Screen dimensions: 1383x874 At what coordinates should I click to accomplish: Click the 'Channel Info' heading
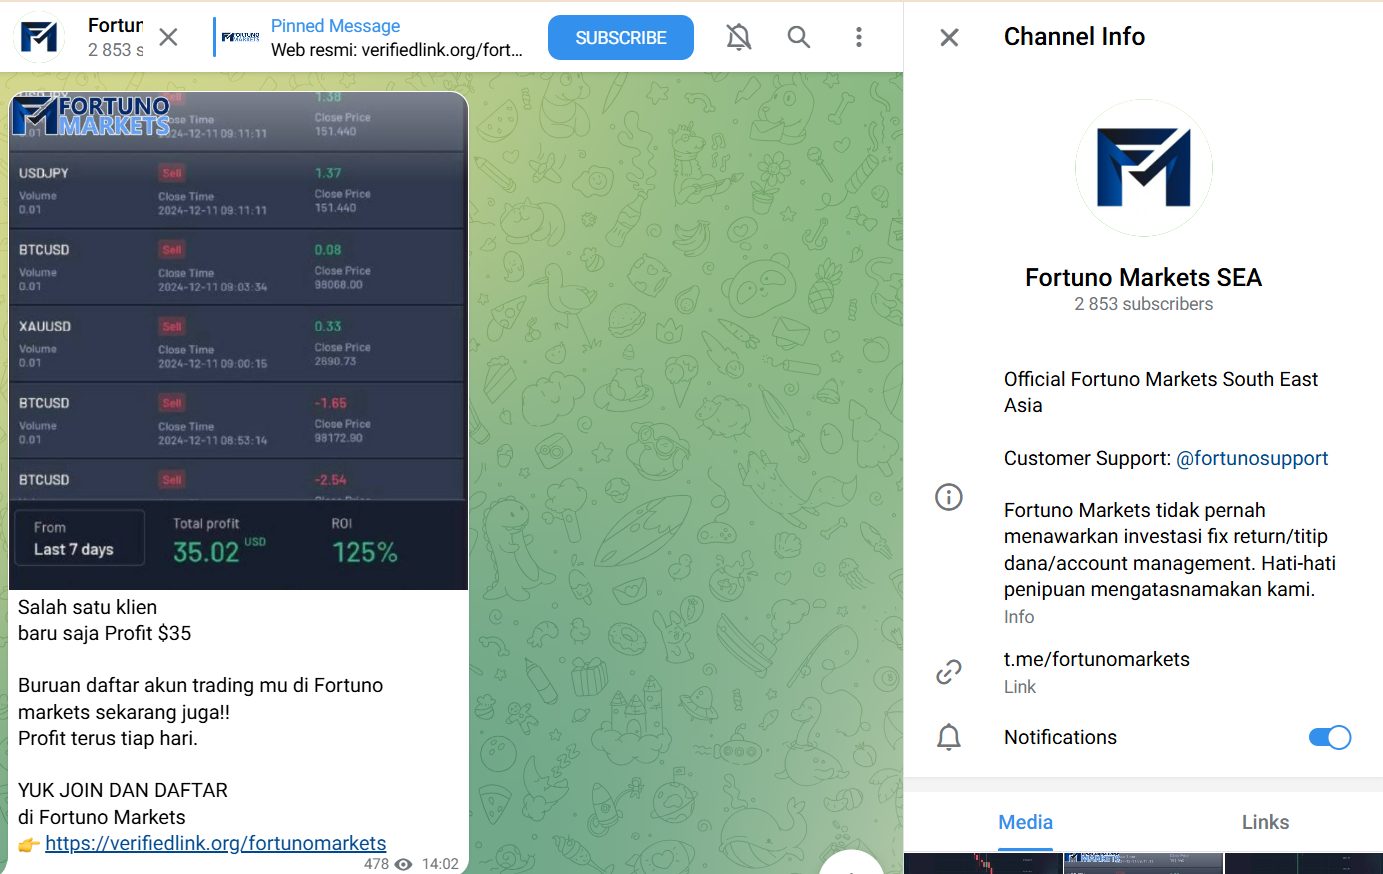(1074, 37)
